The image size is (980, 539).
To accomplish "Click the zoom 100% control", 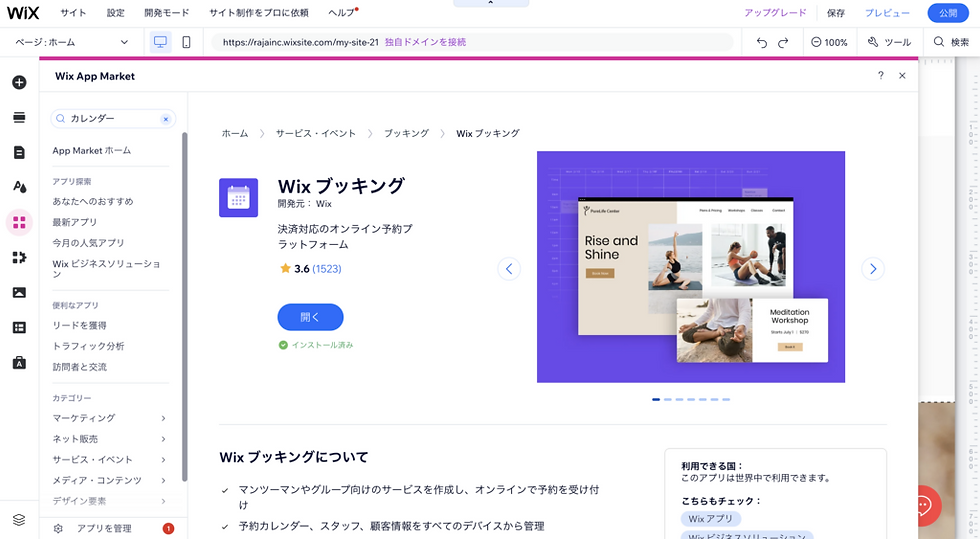I will (x=829, y=43).
